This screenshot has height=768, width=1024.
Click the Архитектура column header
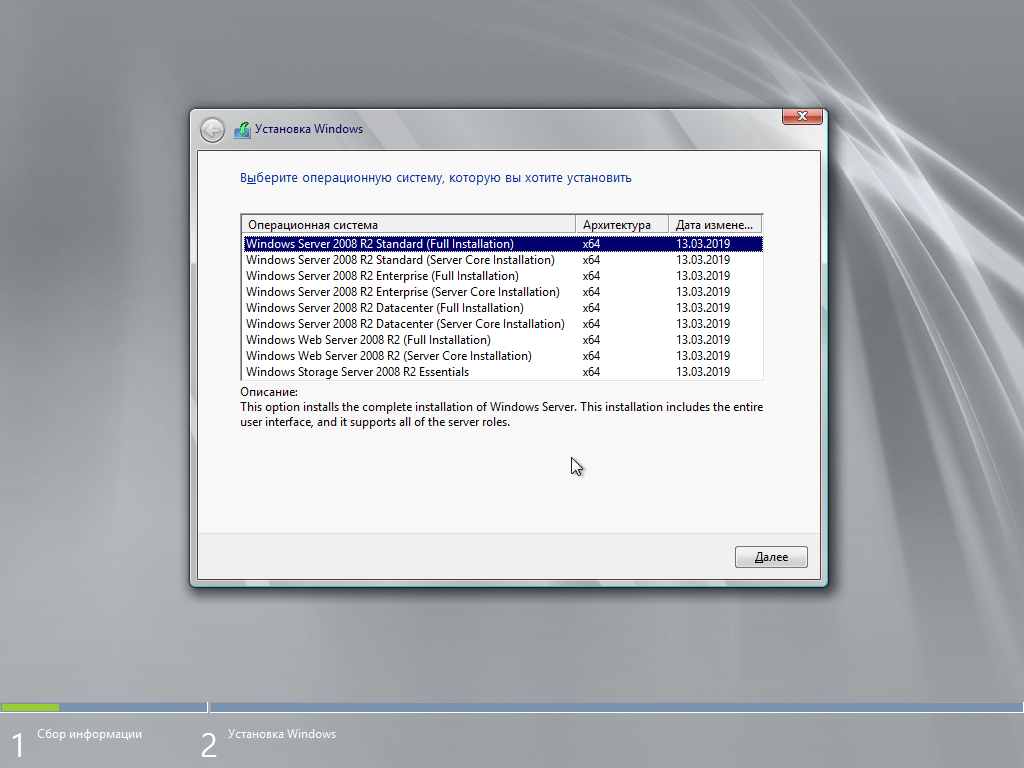point(622,225)
